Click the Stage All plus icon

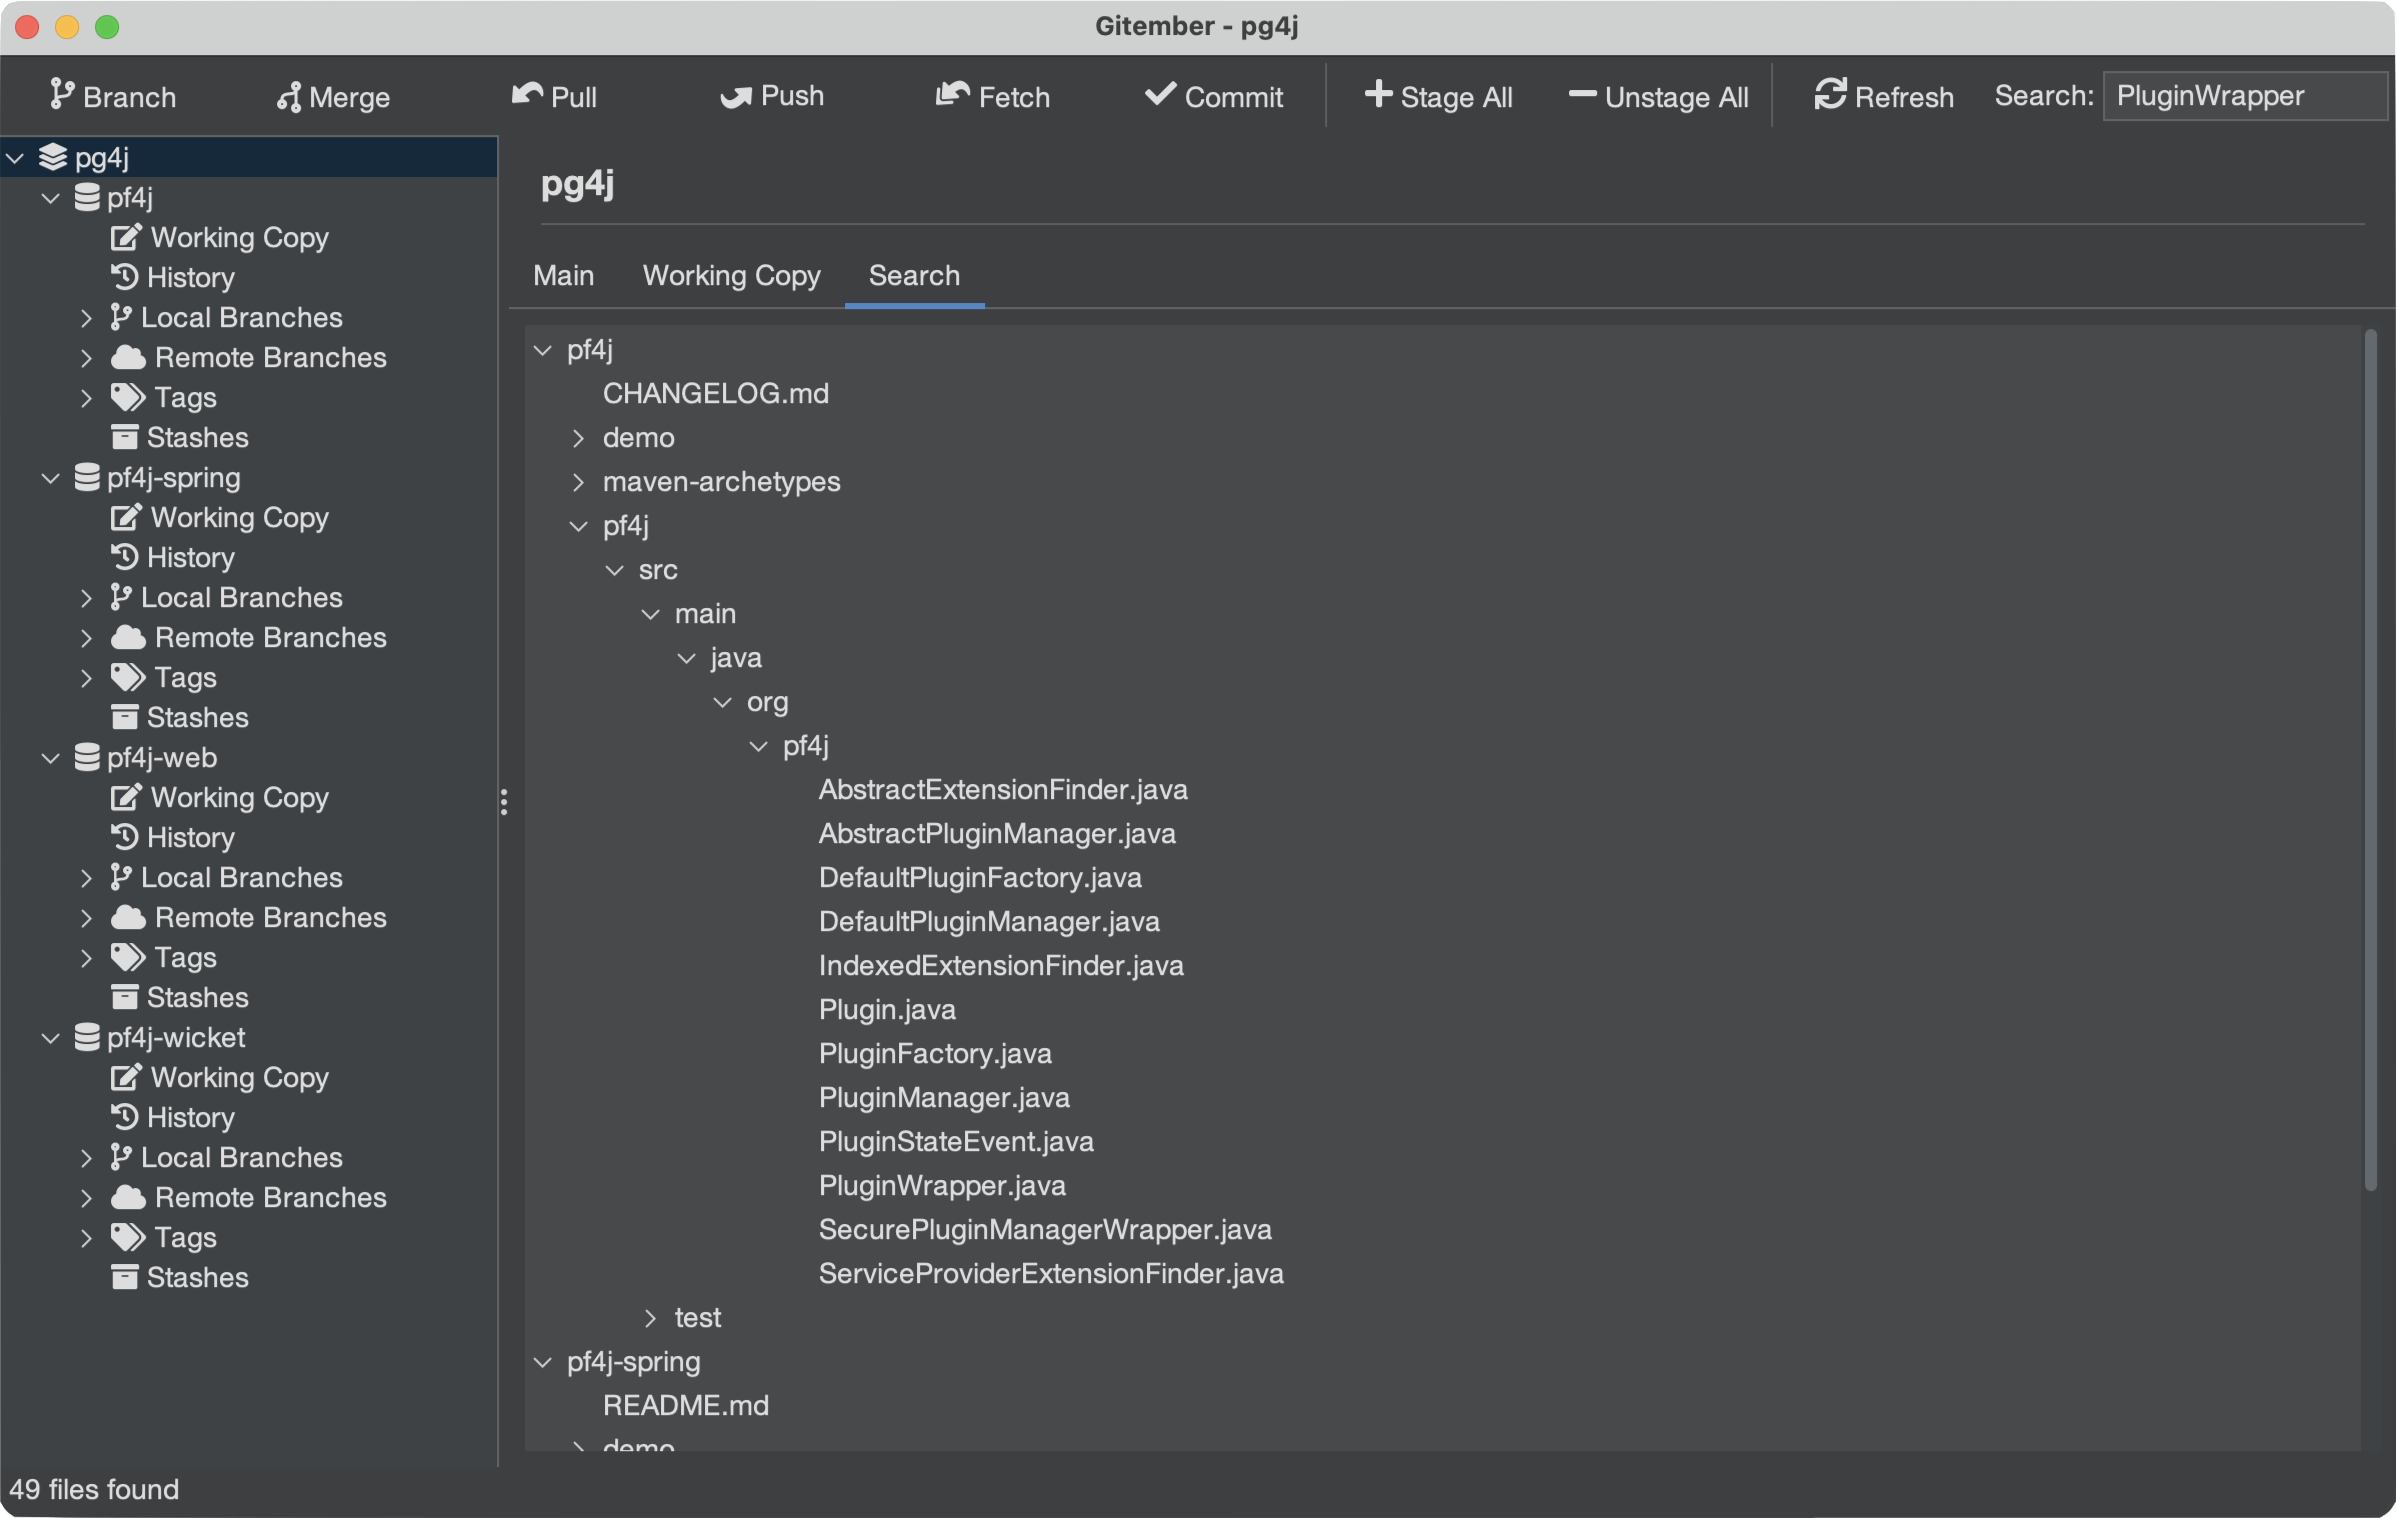click(1378, 94)
